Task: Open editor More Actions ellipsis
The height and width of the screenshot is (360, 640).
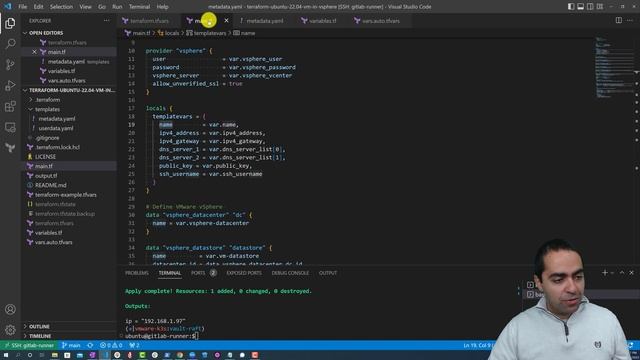Action: (x=630, y=20)
